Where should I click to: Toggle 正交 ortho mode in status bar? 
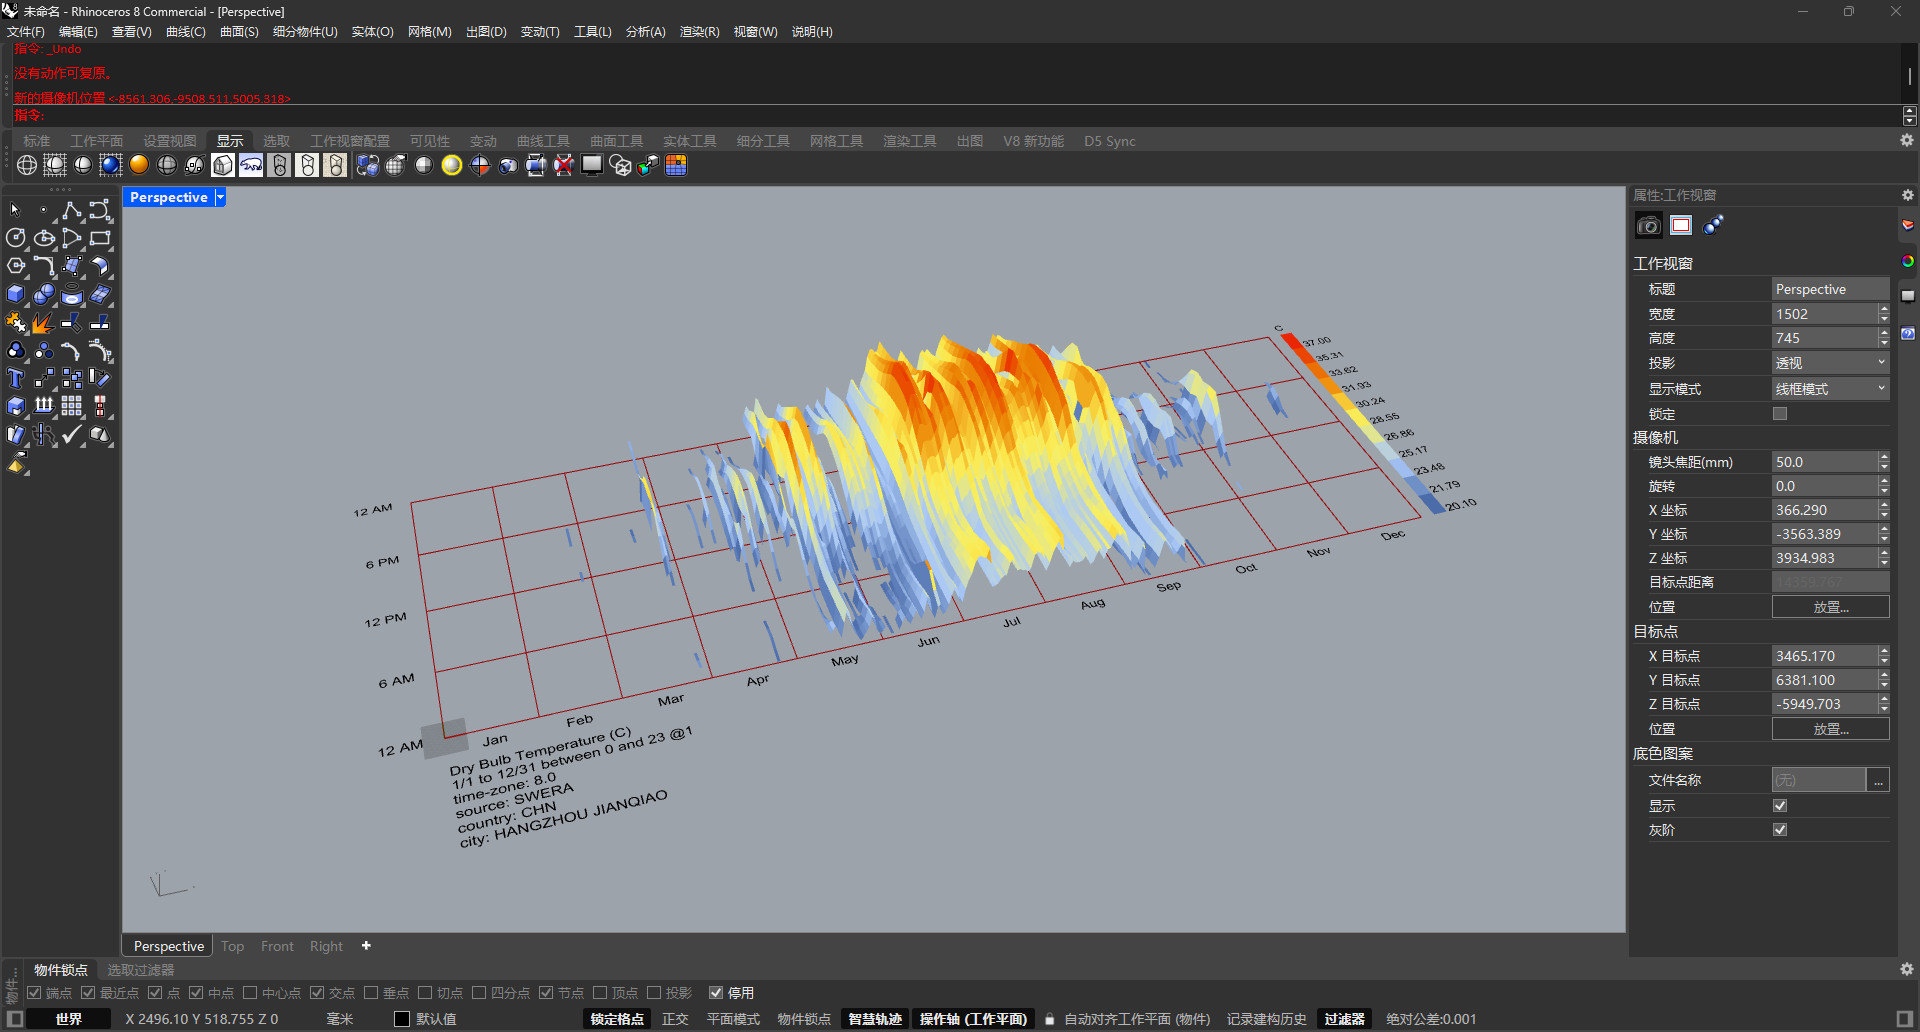pyautogui.click(x=675, y=1019)
